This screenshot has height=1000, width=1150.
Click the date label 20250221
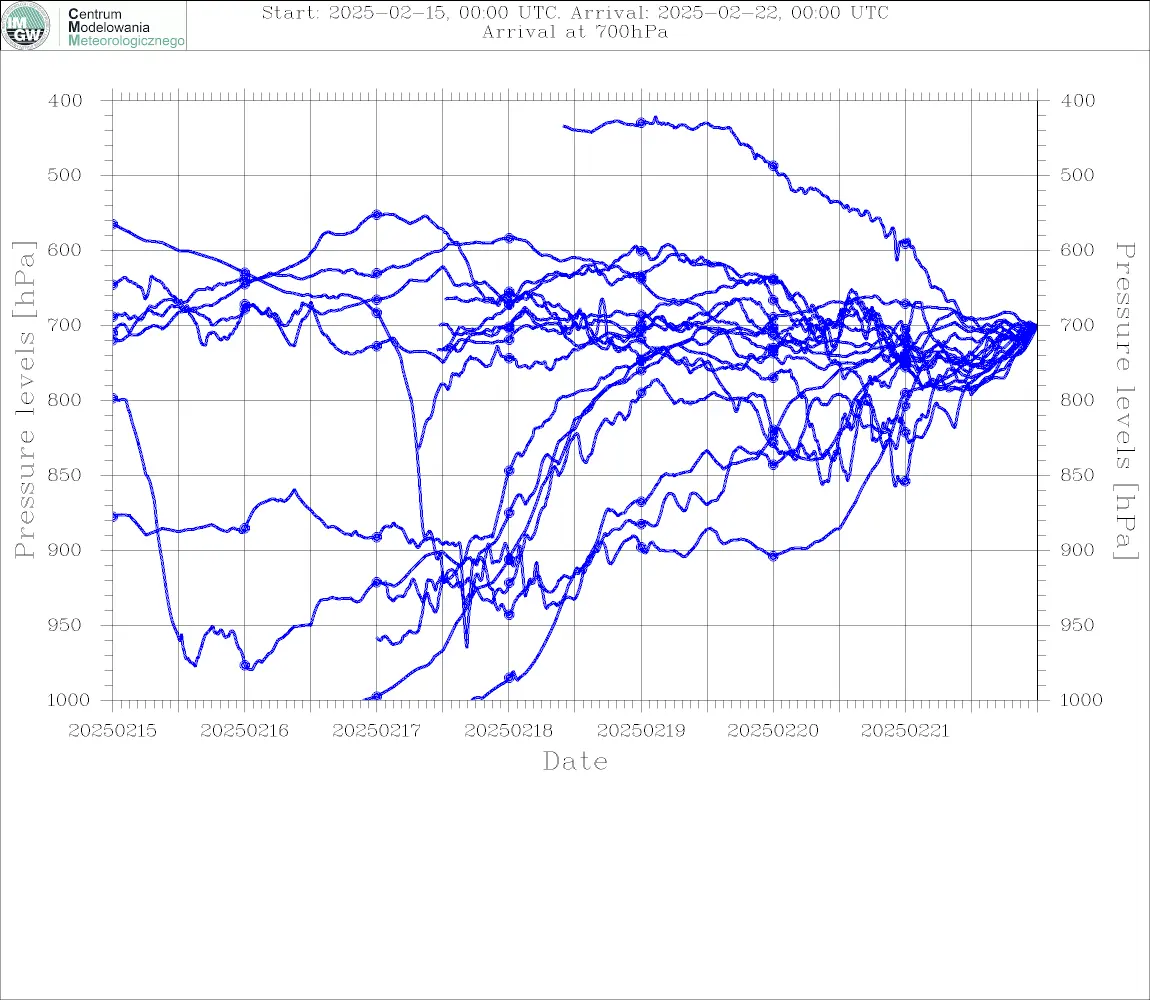click(x=905, y=731)
